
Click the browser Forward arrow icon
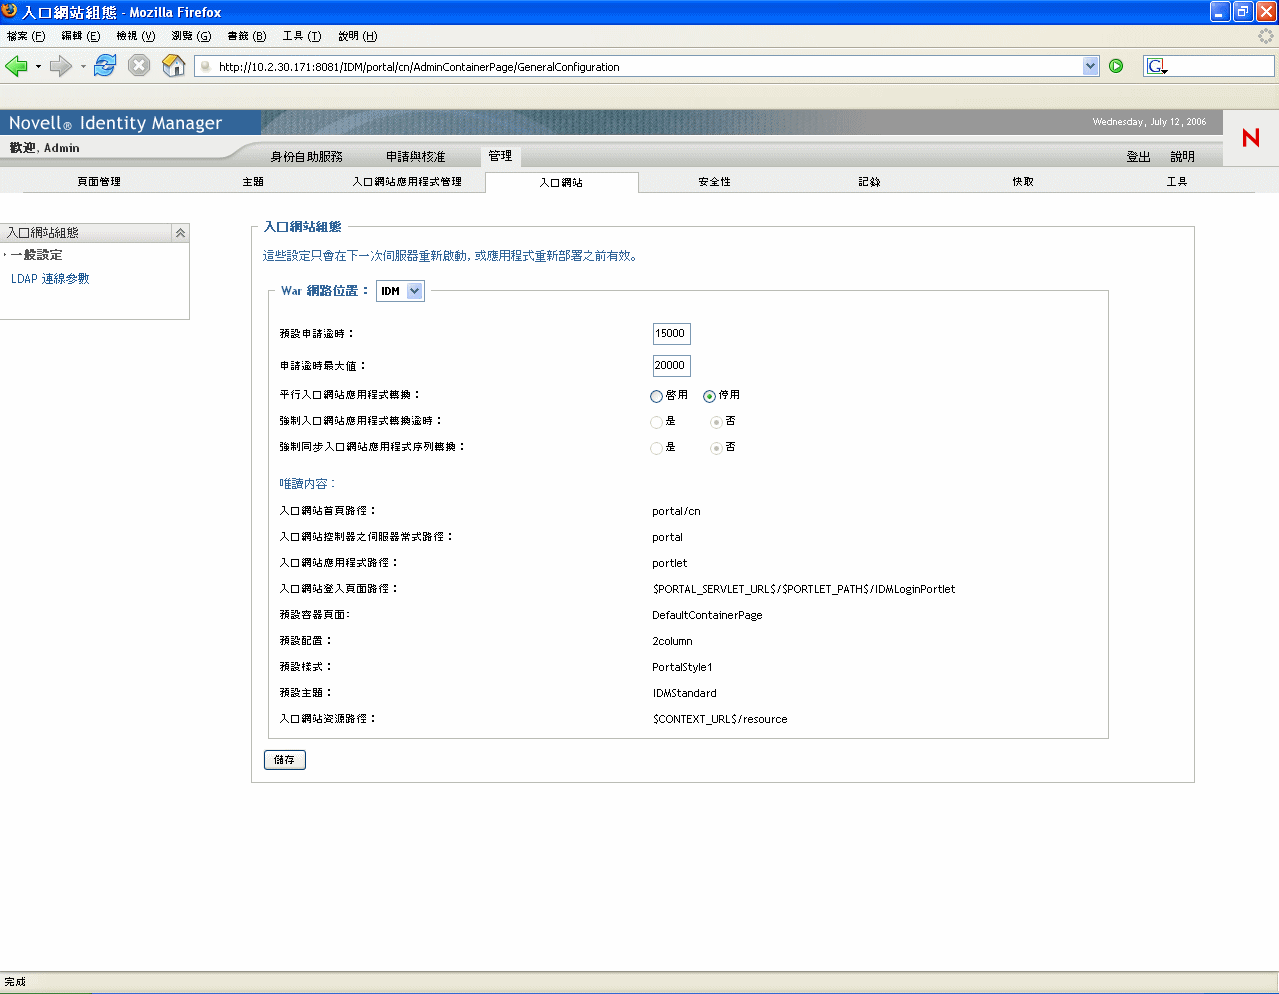(61, 66)
